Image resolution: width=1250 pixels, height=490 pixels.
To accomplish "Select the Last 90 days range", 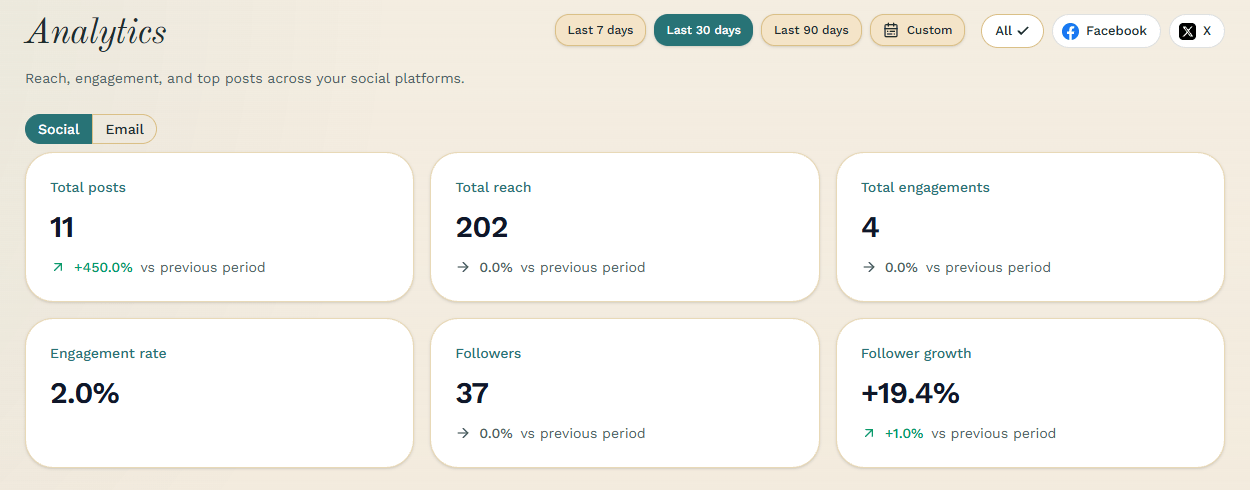I will 811,30.
